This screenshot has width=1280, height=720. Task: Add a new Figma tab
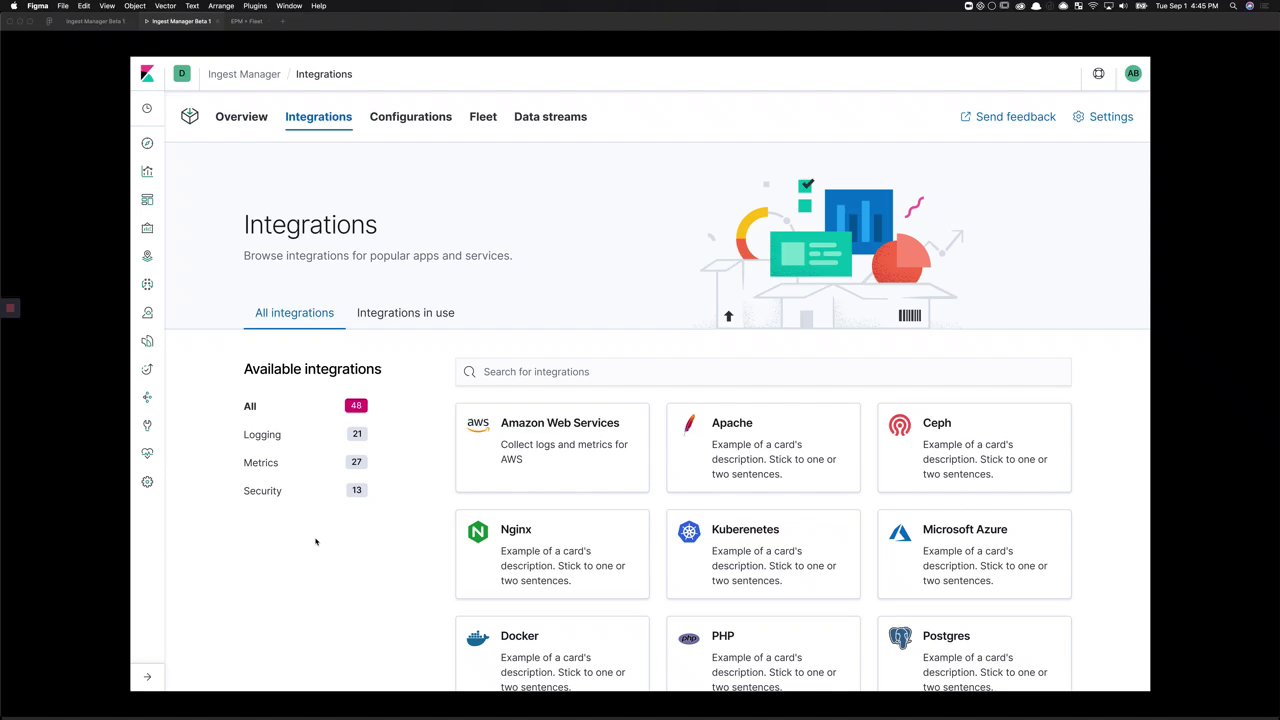coord(282,21)
